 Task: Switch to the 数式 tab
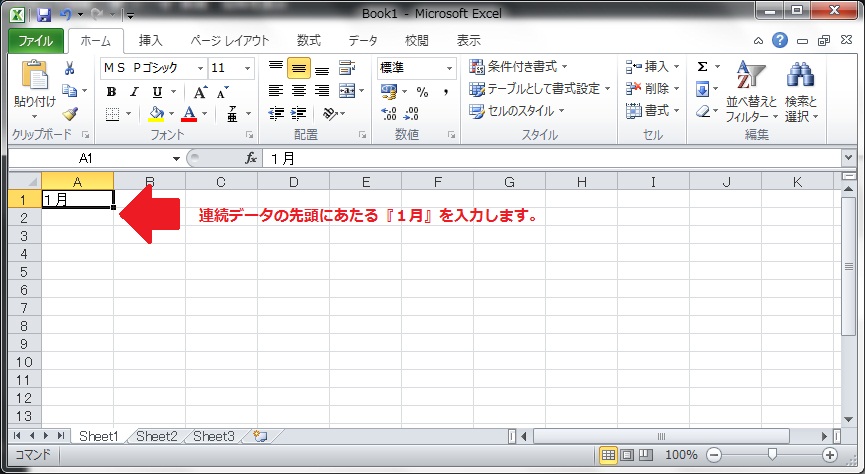pos(309,41)
